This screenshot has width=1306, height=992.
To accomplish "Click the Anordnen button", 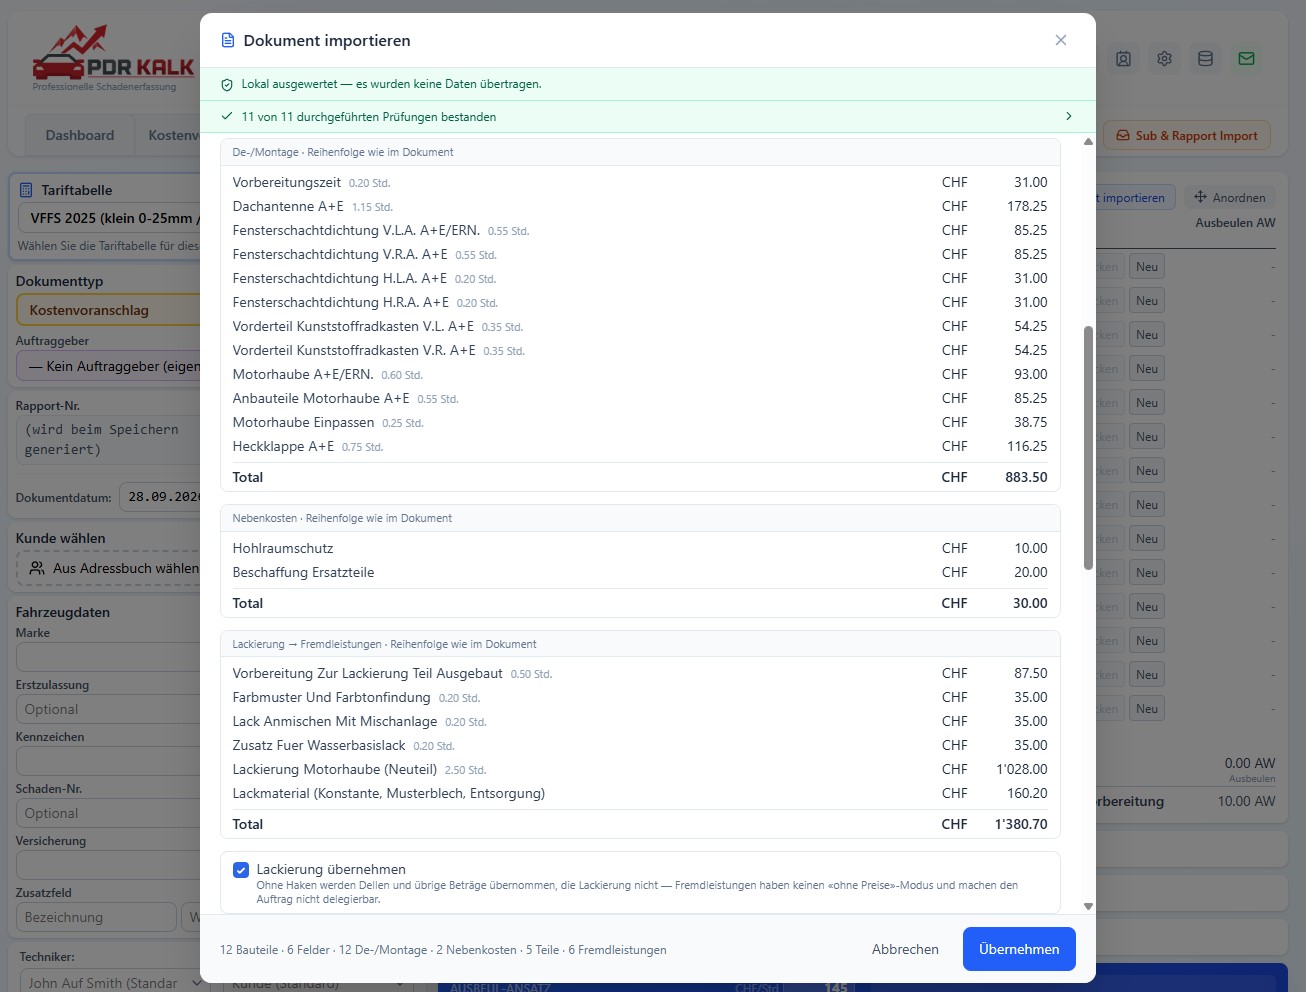I will point(1229,198).
